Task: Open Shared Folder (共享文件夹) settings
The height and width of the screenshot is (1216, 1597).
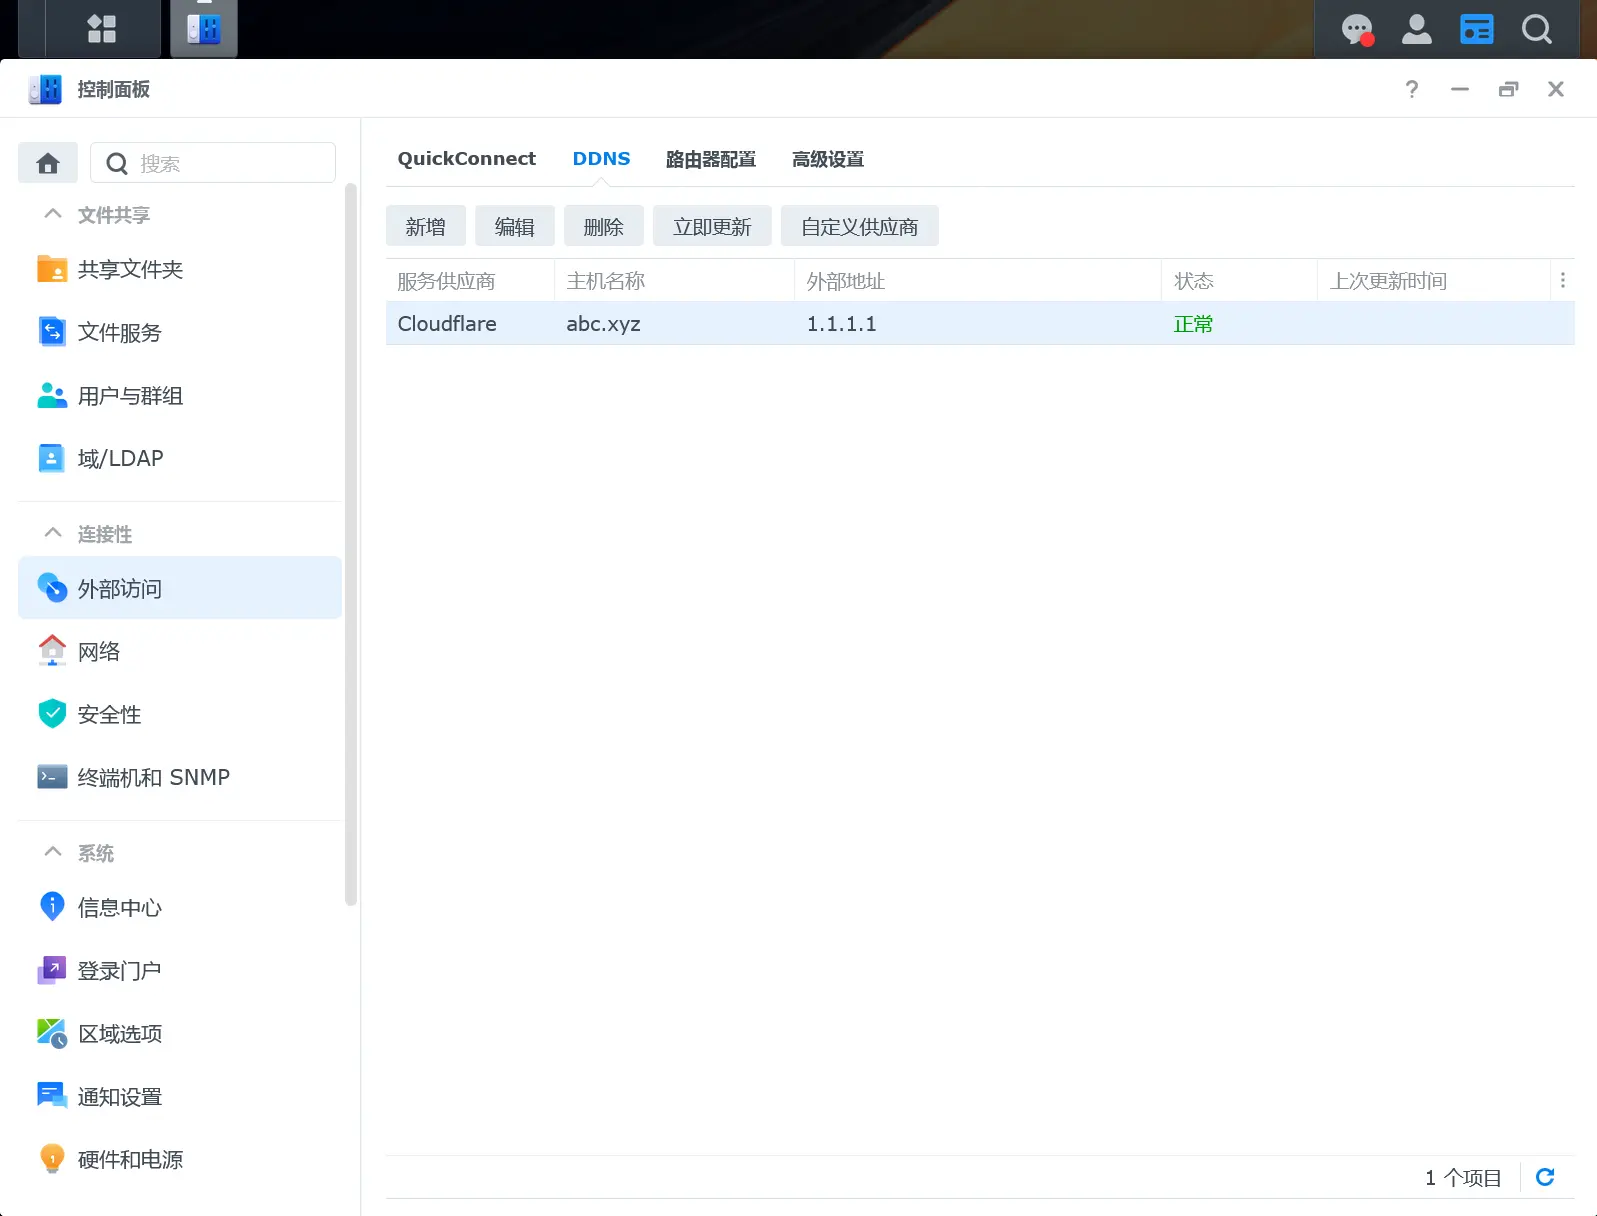Action: (180, 269)
